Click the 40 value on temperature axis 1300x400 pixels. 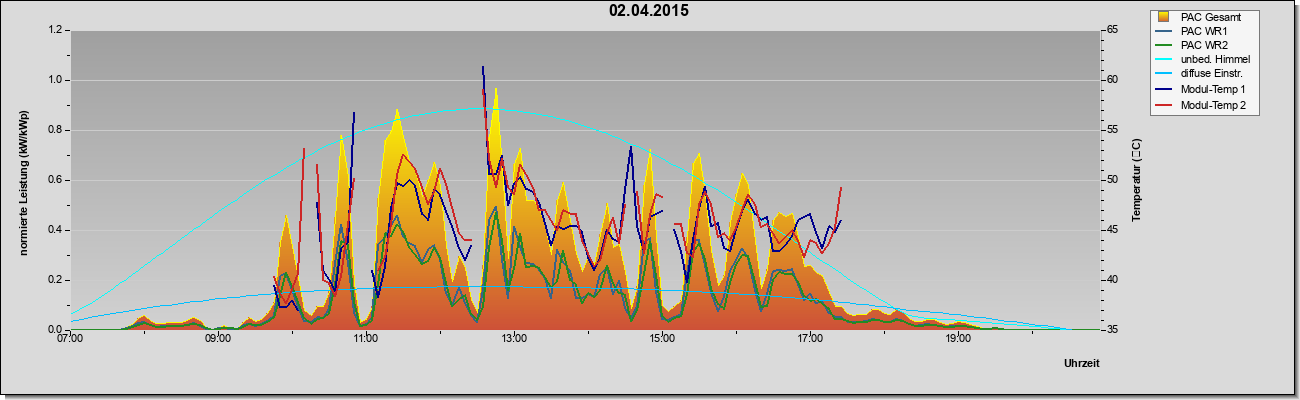pos(1112,280)
